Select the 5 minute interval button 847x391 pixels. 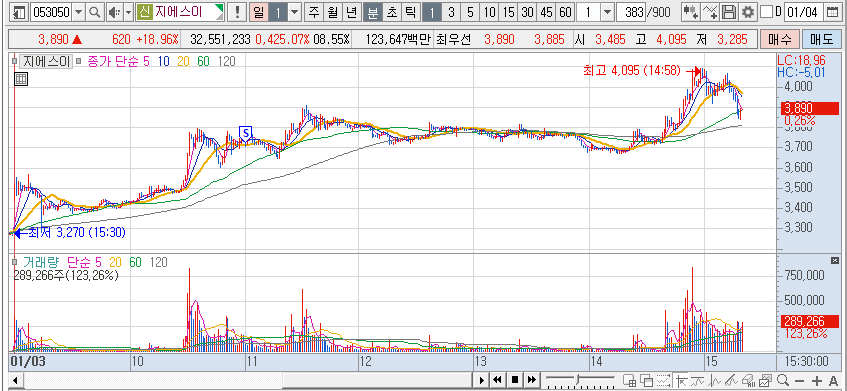(470, 12)
